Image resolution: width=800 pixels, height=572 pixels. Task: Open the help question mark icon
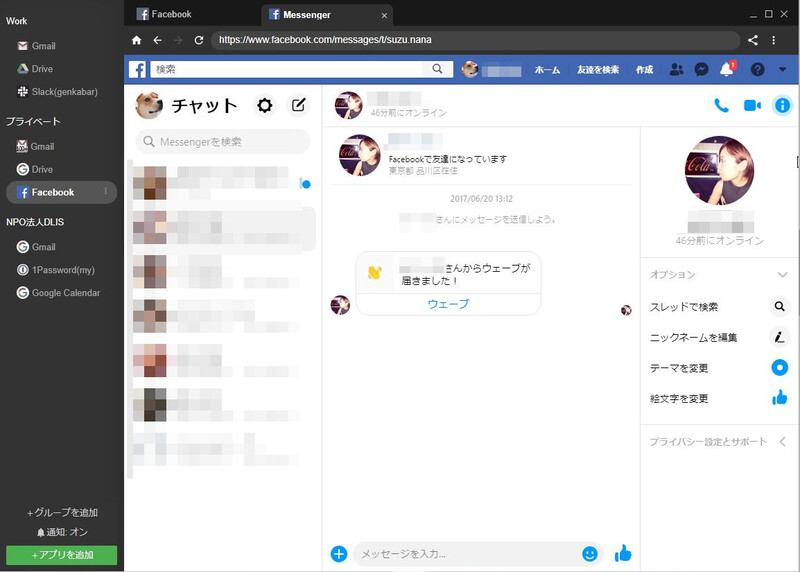(757, 69)
